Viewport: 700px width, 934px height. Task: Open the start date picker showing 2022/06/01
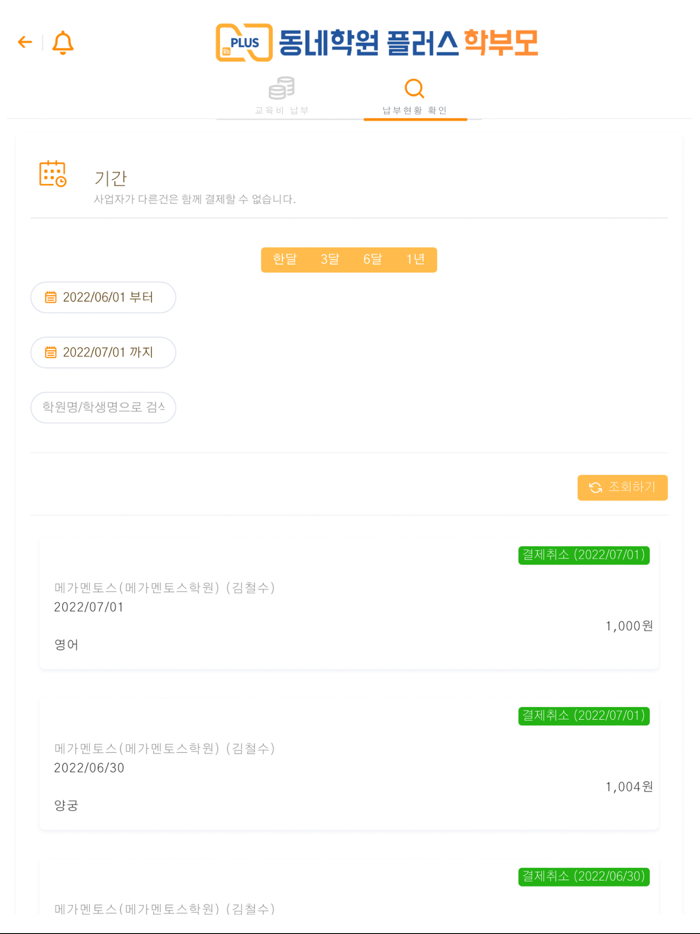click(x=103, y=297)
